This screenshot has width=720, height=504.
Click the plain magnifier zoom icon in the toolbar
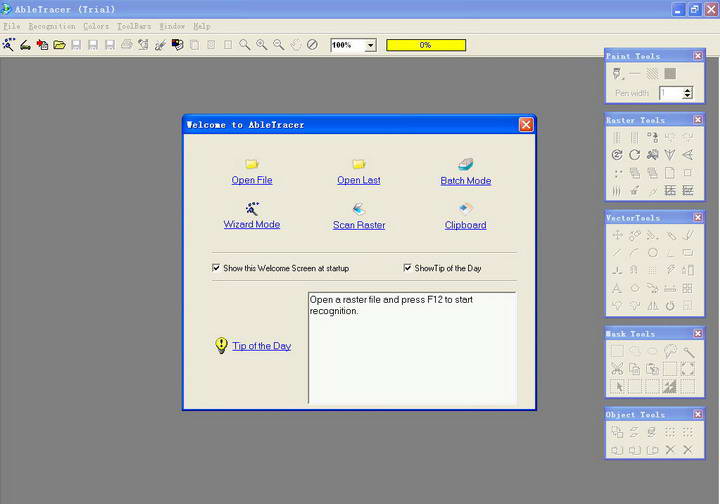(x=245, y=45)
